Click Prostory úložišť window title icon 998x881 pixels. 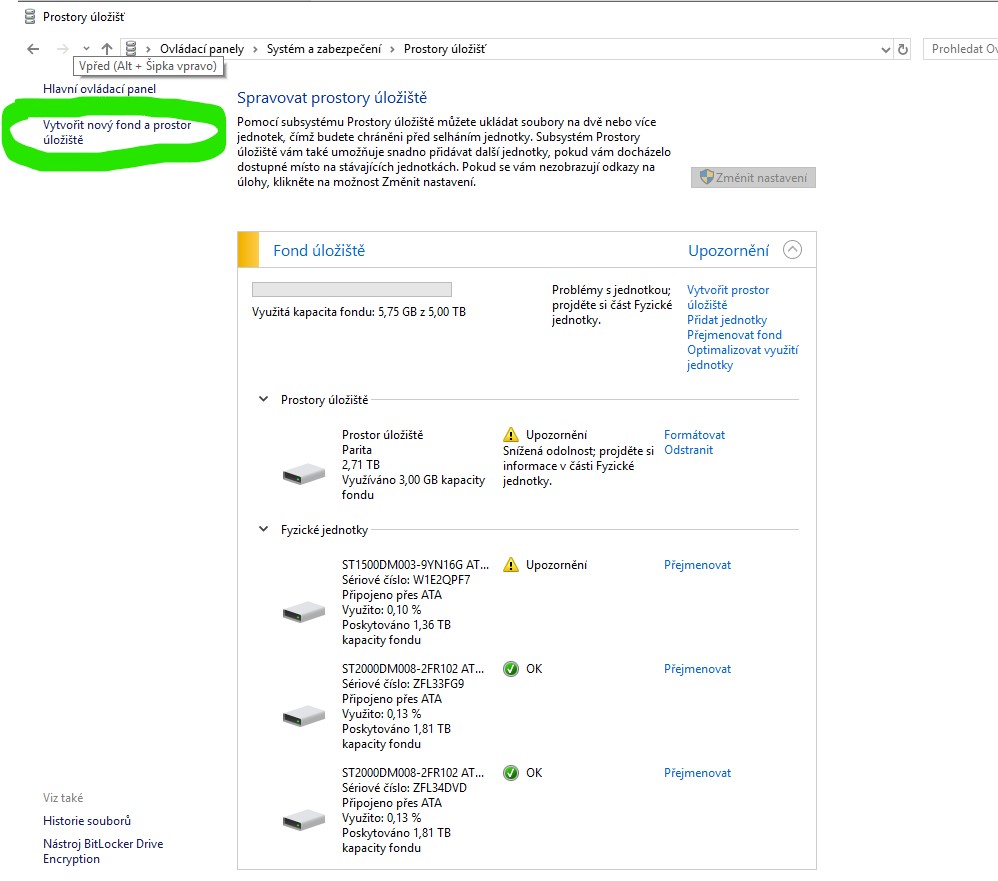tap(29, 17)
